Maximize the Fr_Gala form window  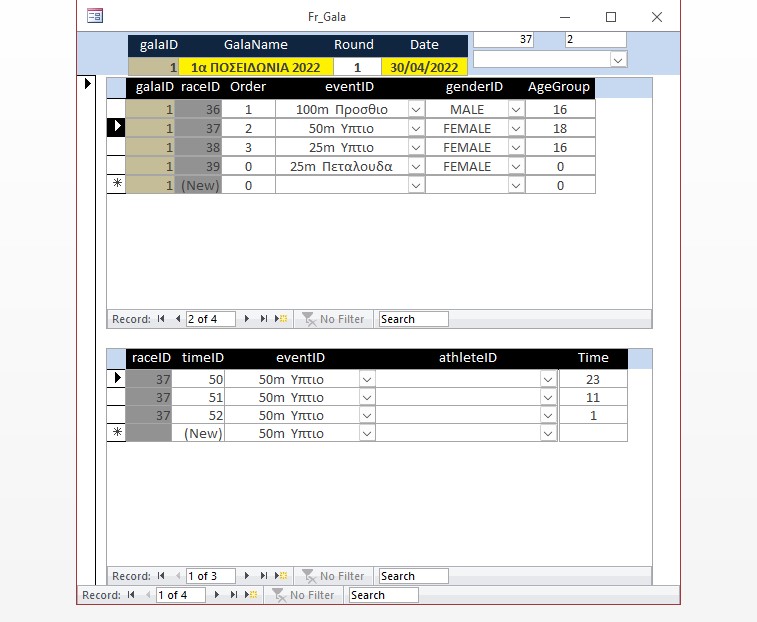point(611,17)
